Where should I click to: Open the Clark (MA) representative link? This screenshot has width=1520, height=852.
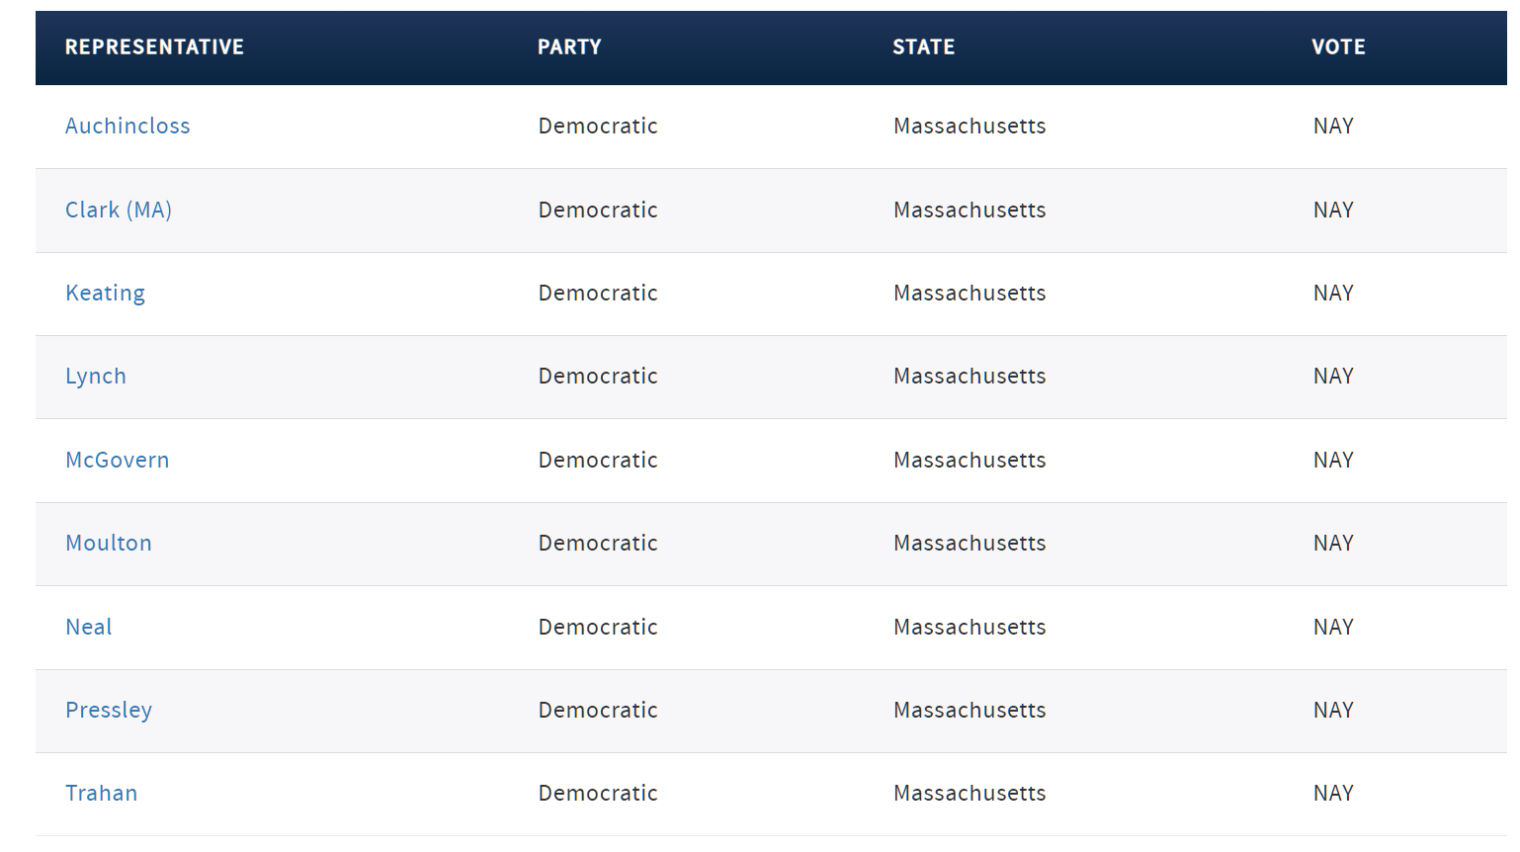(x=118, y=210)
